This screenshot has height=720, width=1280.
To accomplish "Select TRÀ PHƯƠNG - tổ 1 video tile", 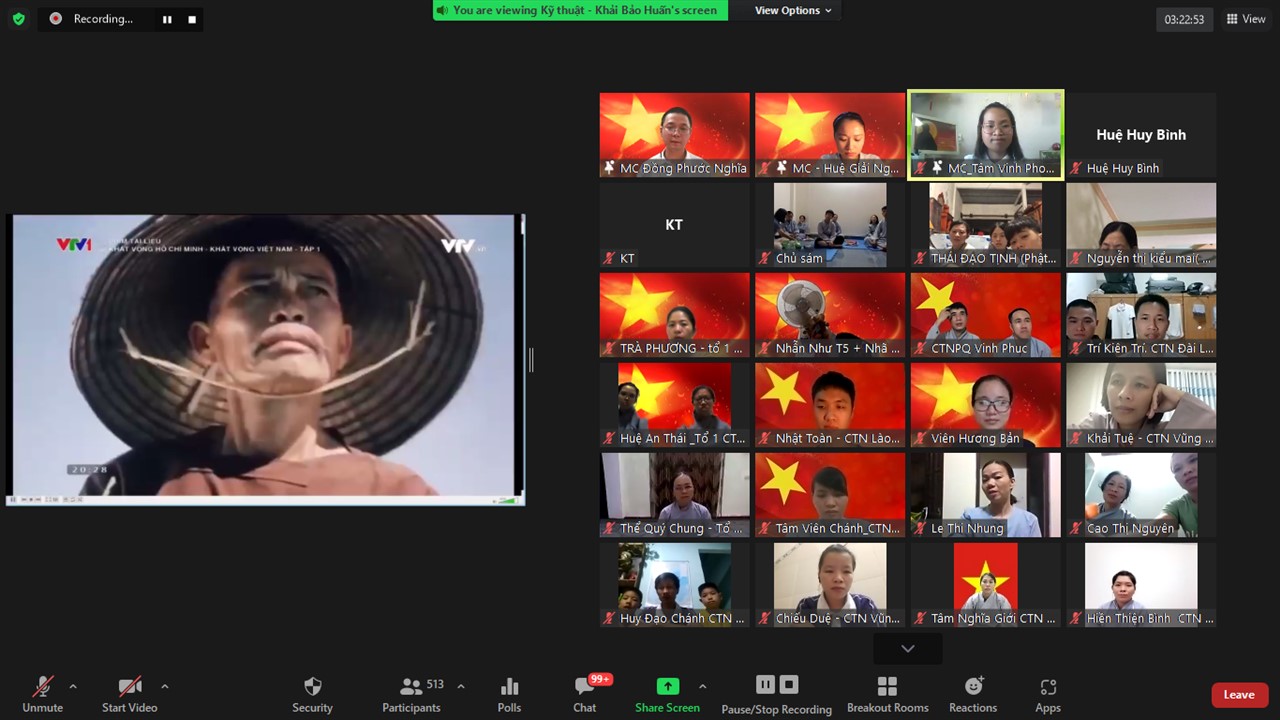I will click(x=675, y=315).
